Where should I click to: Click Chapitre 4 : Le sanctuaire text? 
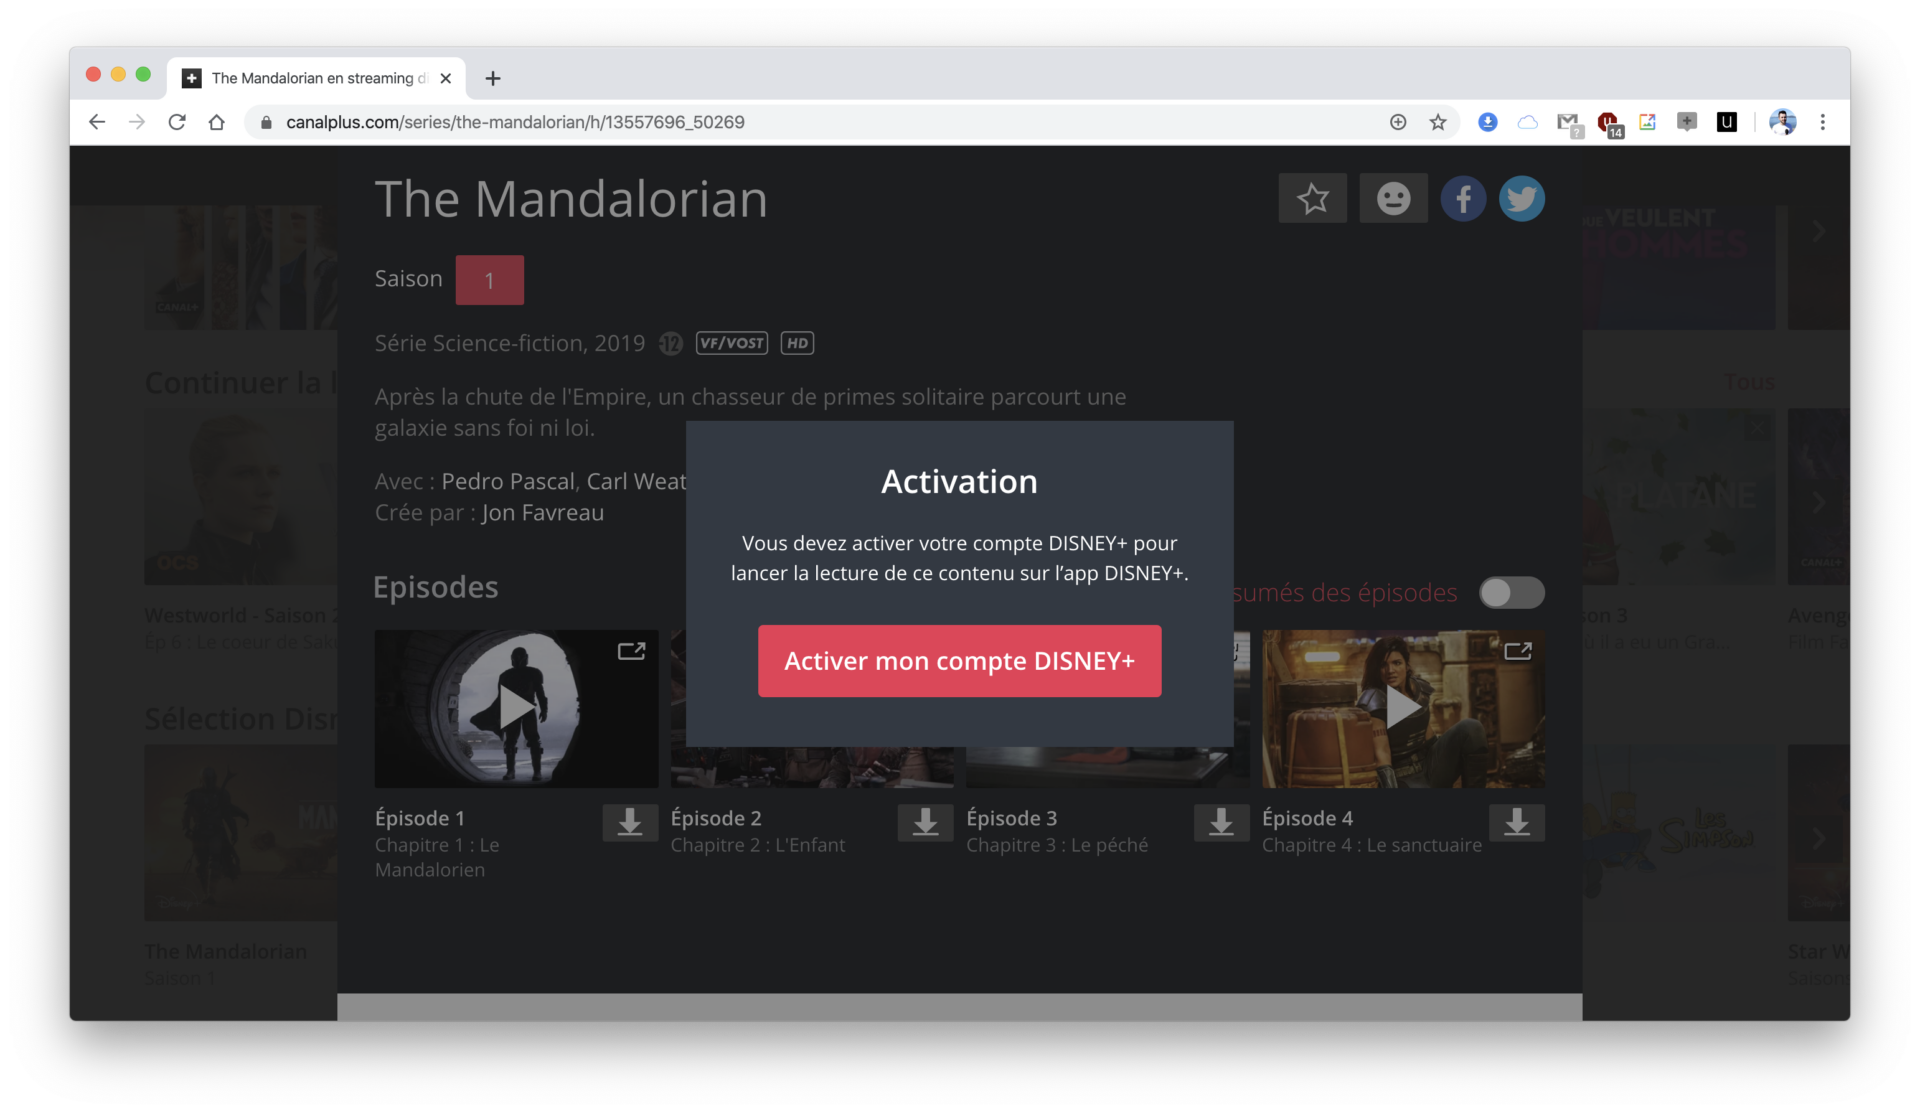1371,845
